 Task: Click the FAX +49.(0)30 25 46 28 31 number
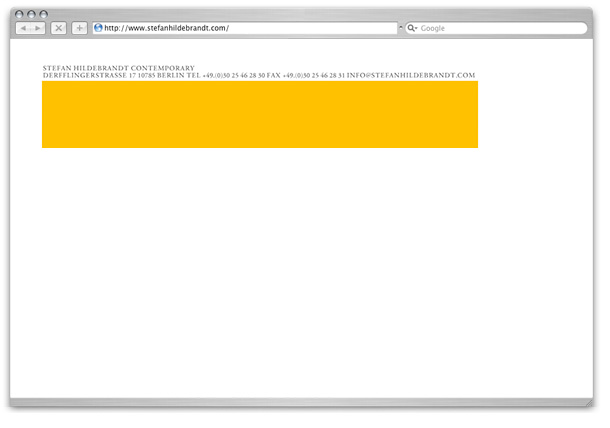click(x=306, y=75)
